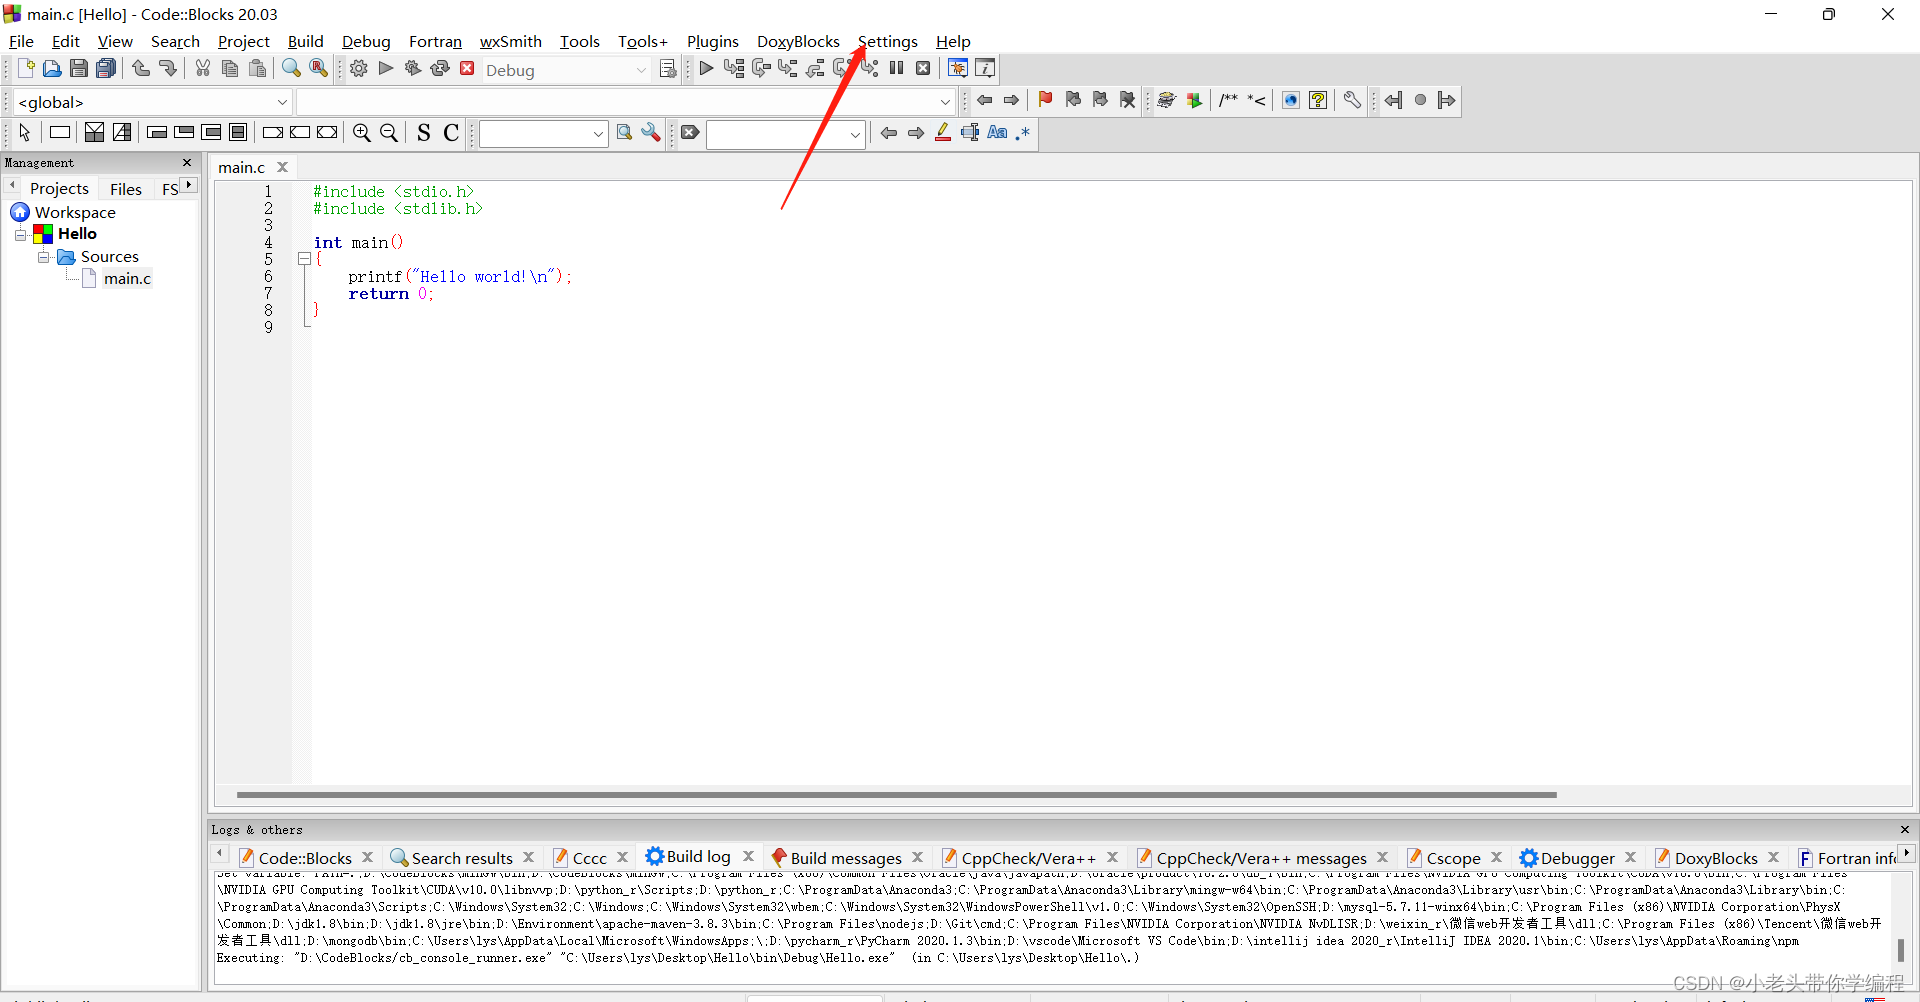Insert a DoxyBlocks block comment
The image size is (1920, 1002).
pyautogui.click(x=1229, y=100)
